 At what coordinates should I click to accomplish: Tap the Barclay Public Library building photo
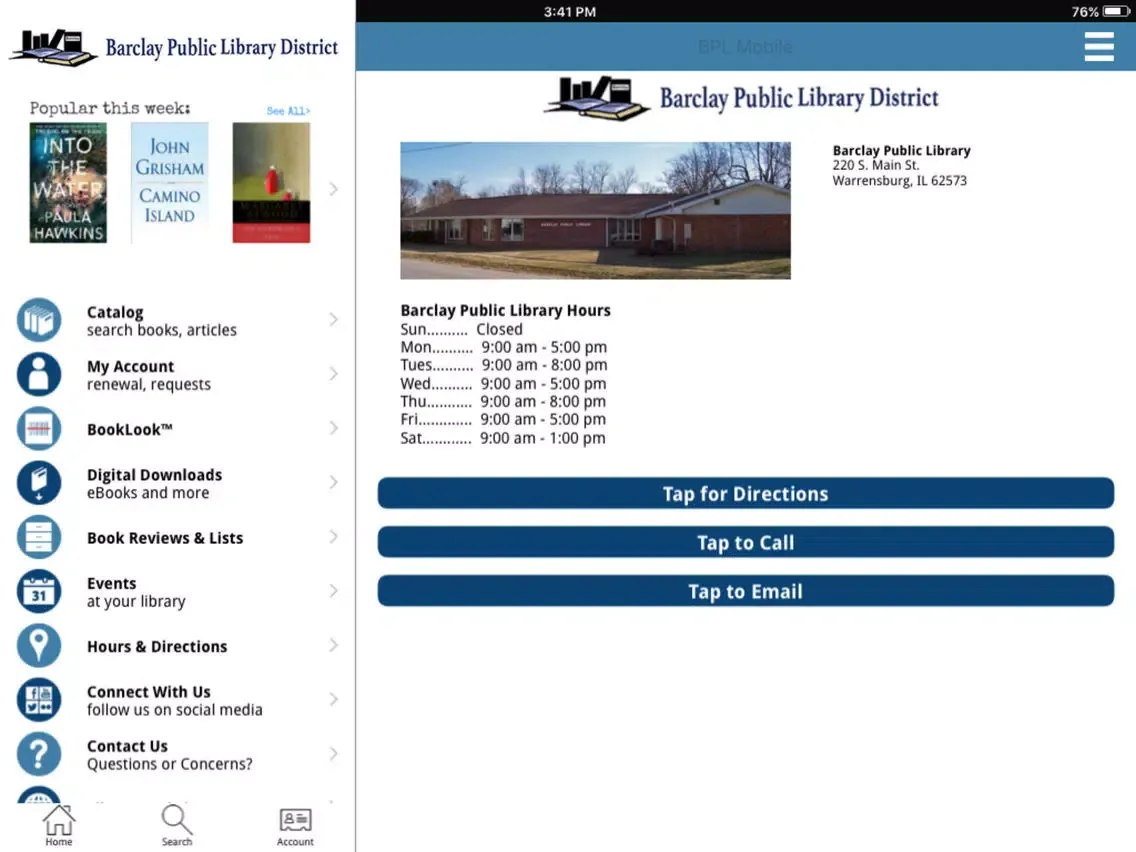click(596, 210)
